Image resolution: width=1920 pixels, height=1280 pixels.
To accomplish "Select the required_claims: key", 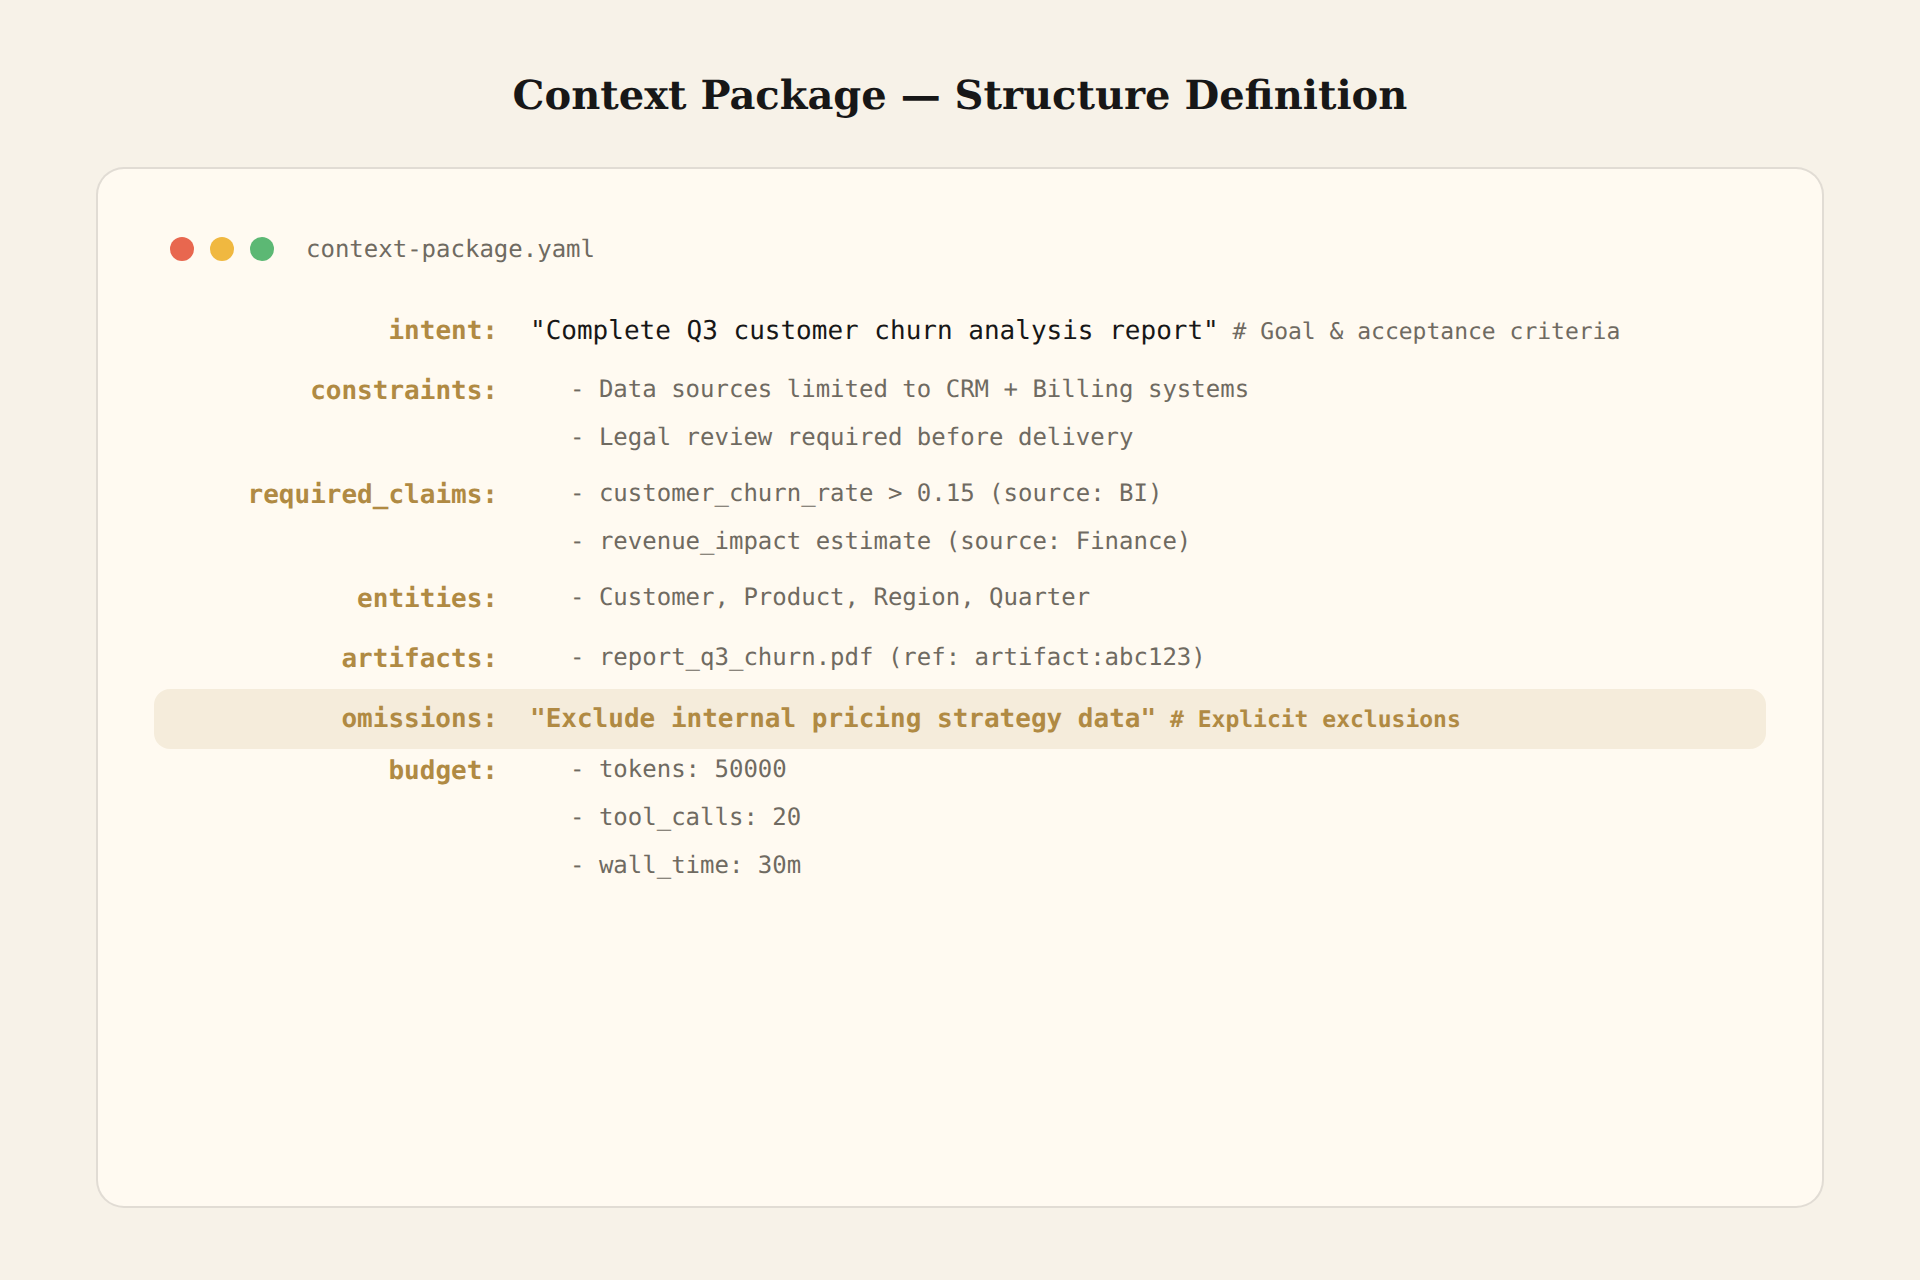I will point(372,494).
